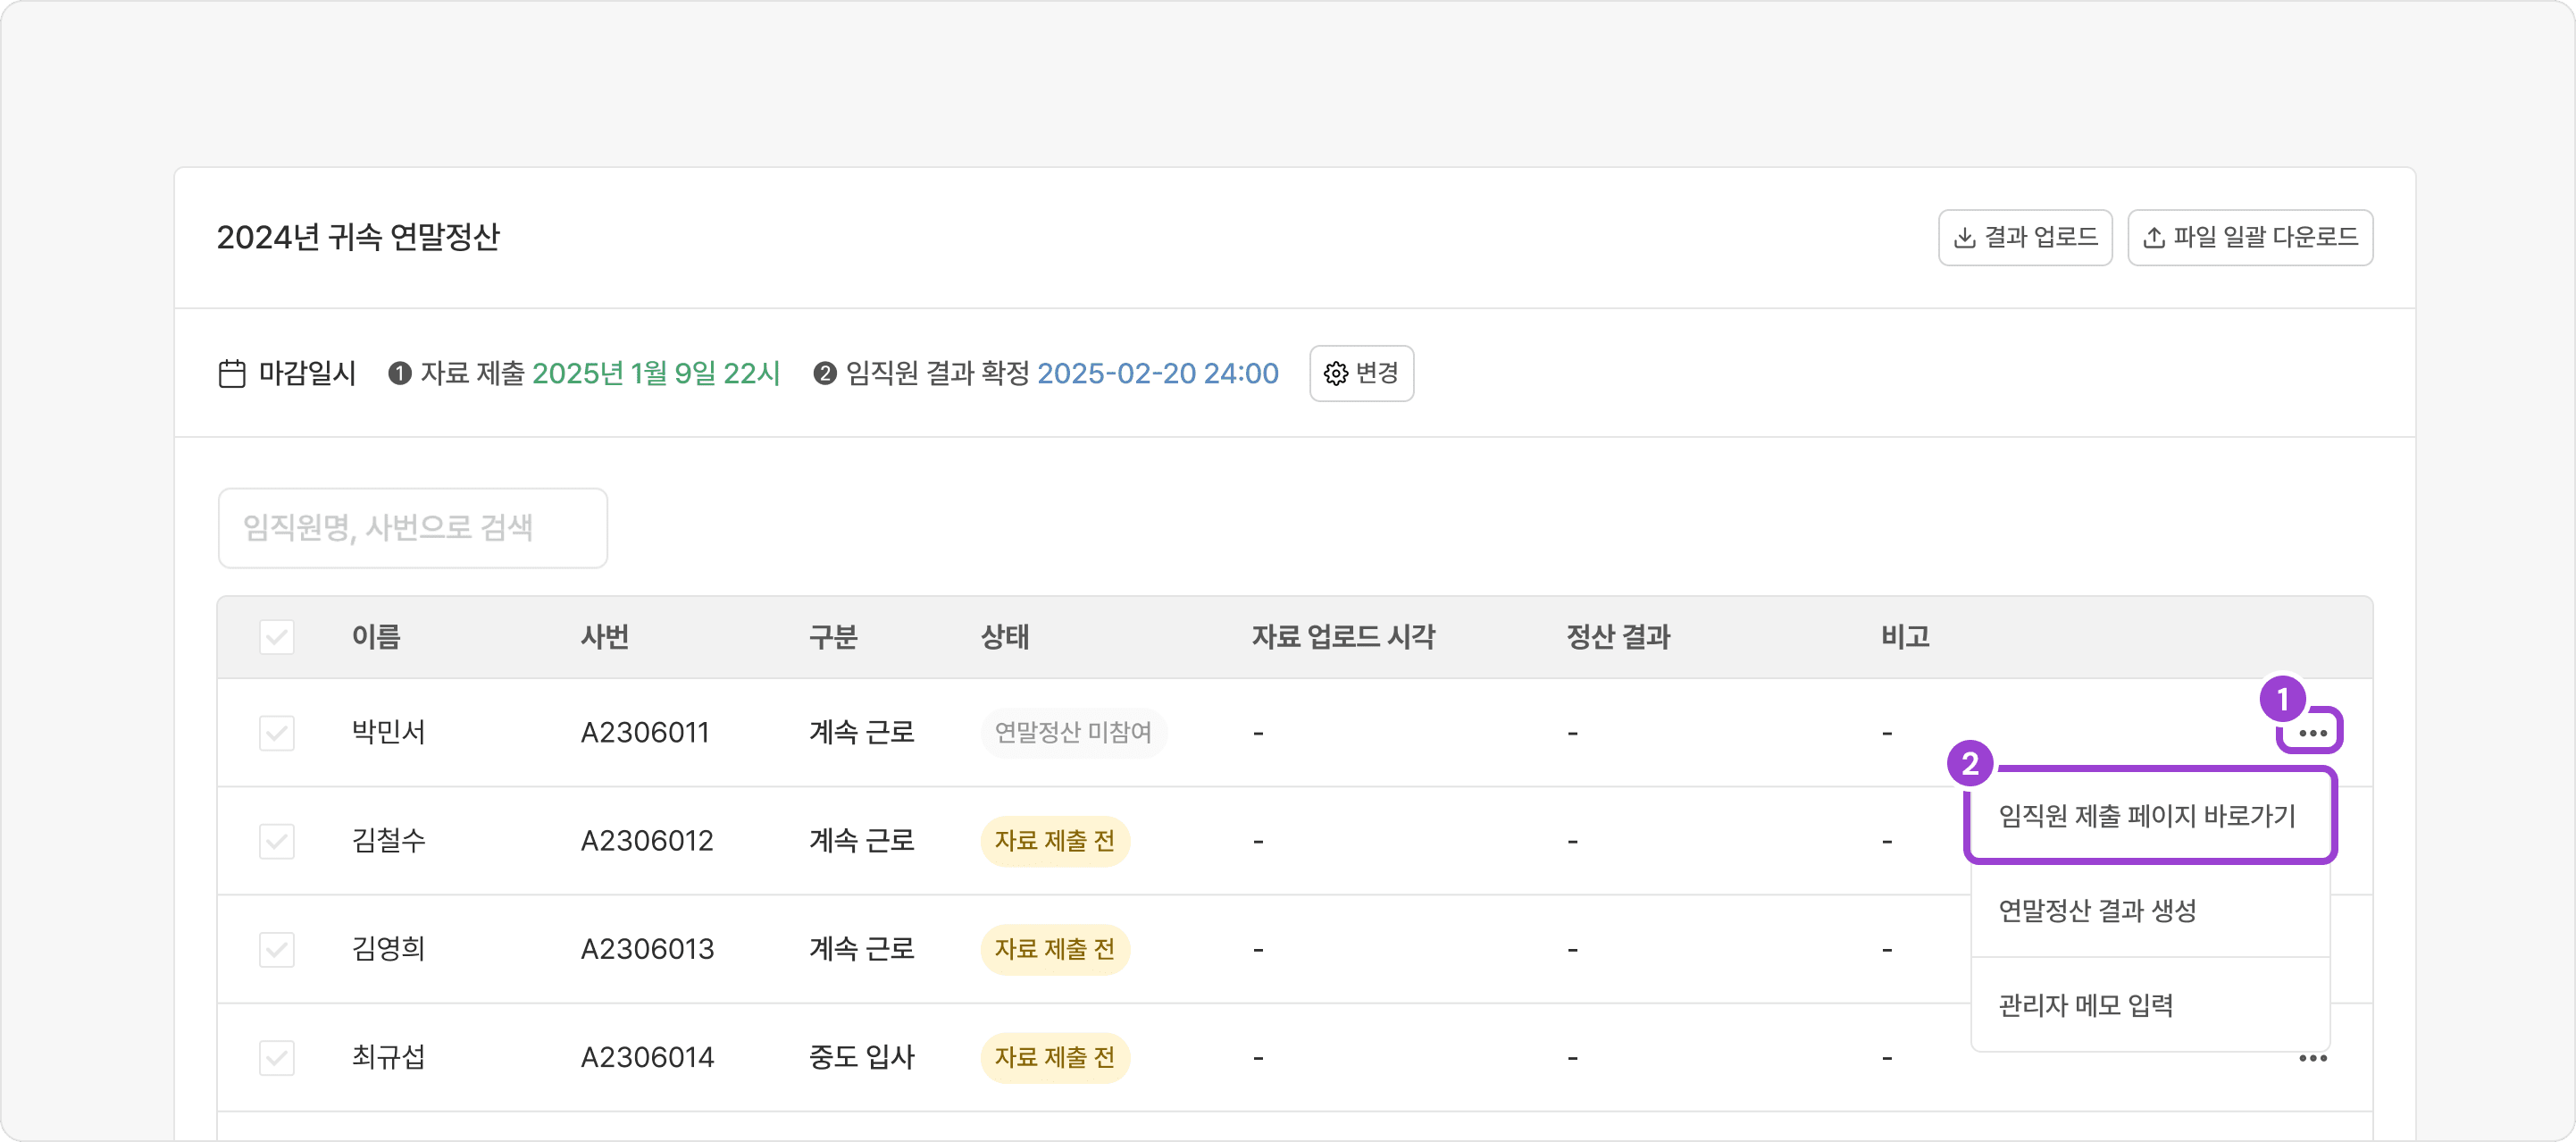Select 연말정산 결과 생성 menu item
The height and width of the screenshot is (1142, 2576).
click(x=2098, y=910)
